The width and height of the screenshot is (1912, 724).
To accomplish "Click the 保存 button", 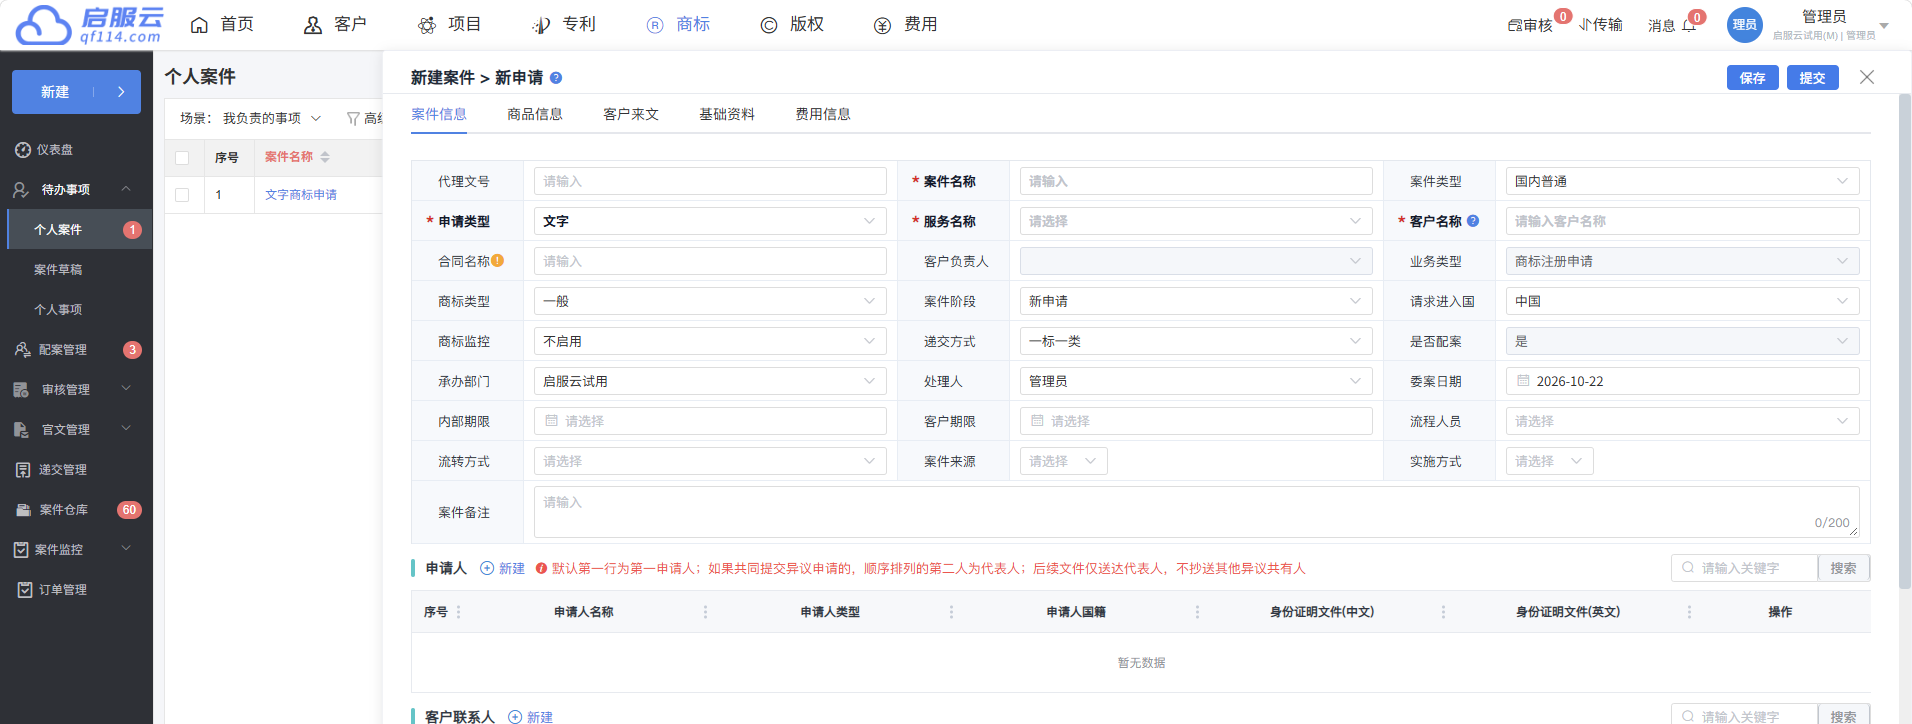I will 1752,78.
